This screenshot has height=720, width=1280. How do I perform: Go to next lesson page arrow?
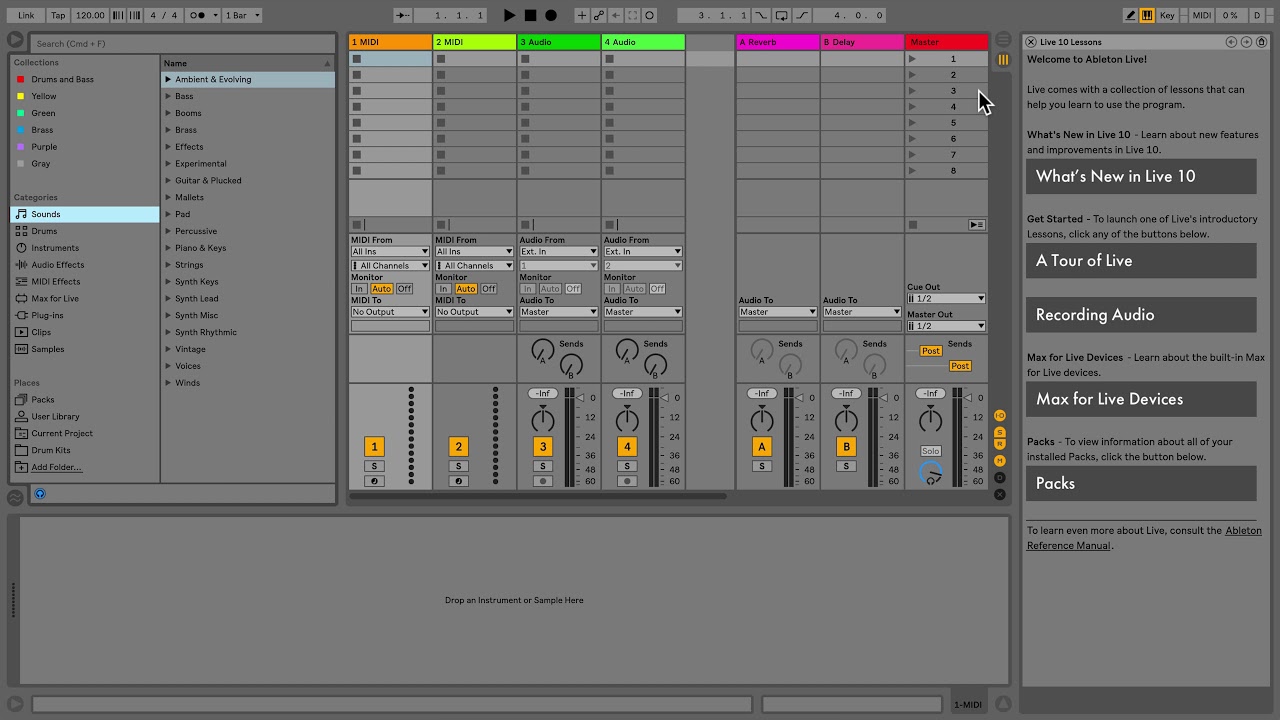click(x=1246, y=42)
